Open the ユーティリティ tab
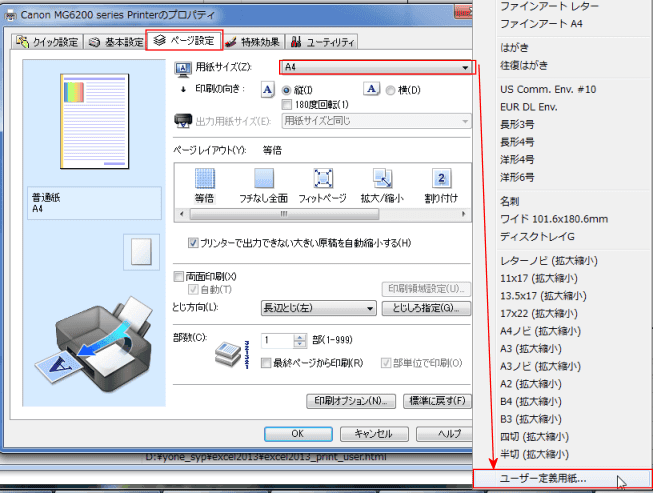 pos(322,42)
